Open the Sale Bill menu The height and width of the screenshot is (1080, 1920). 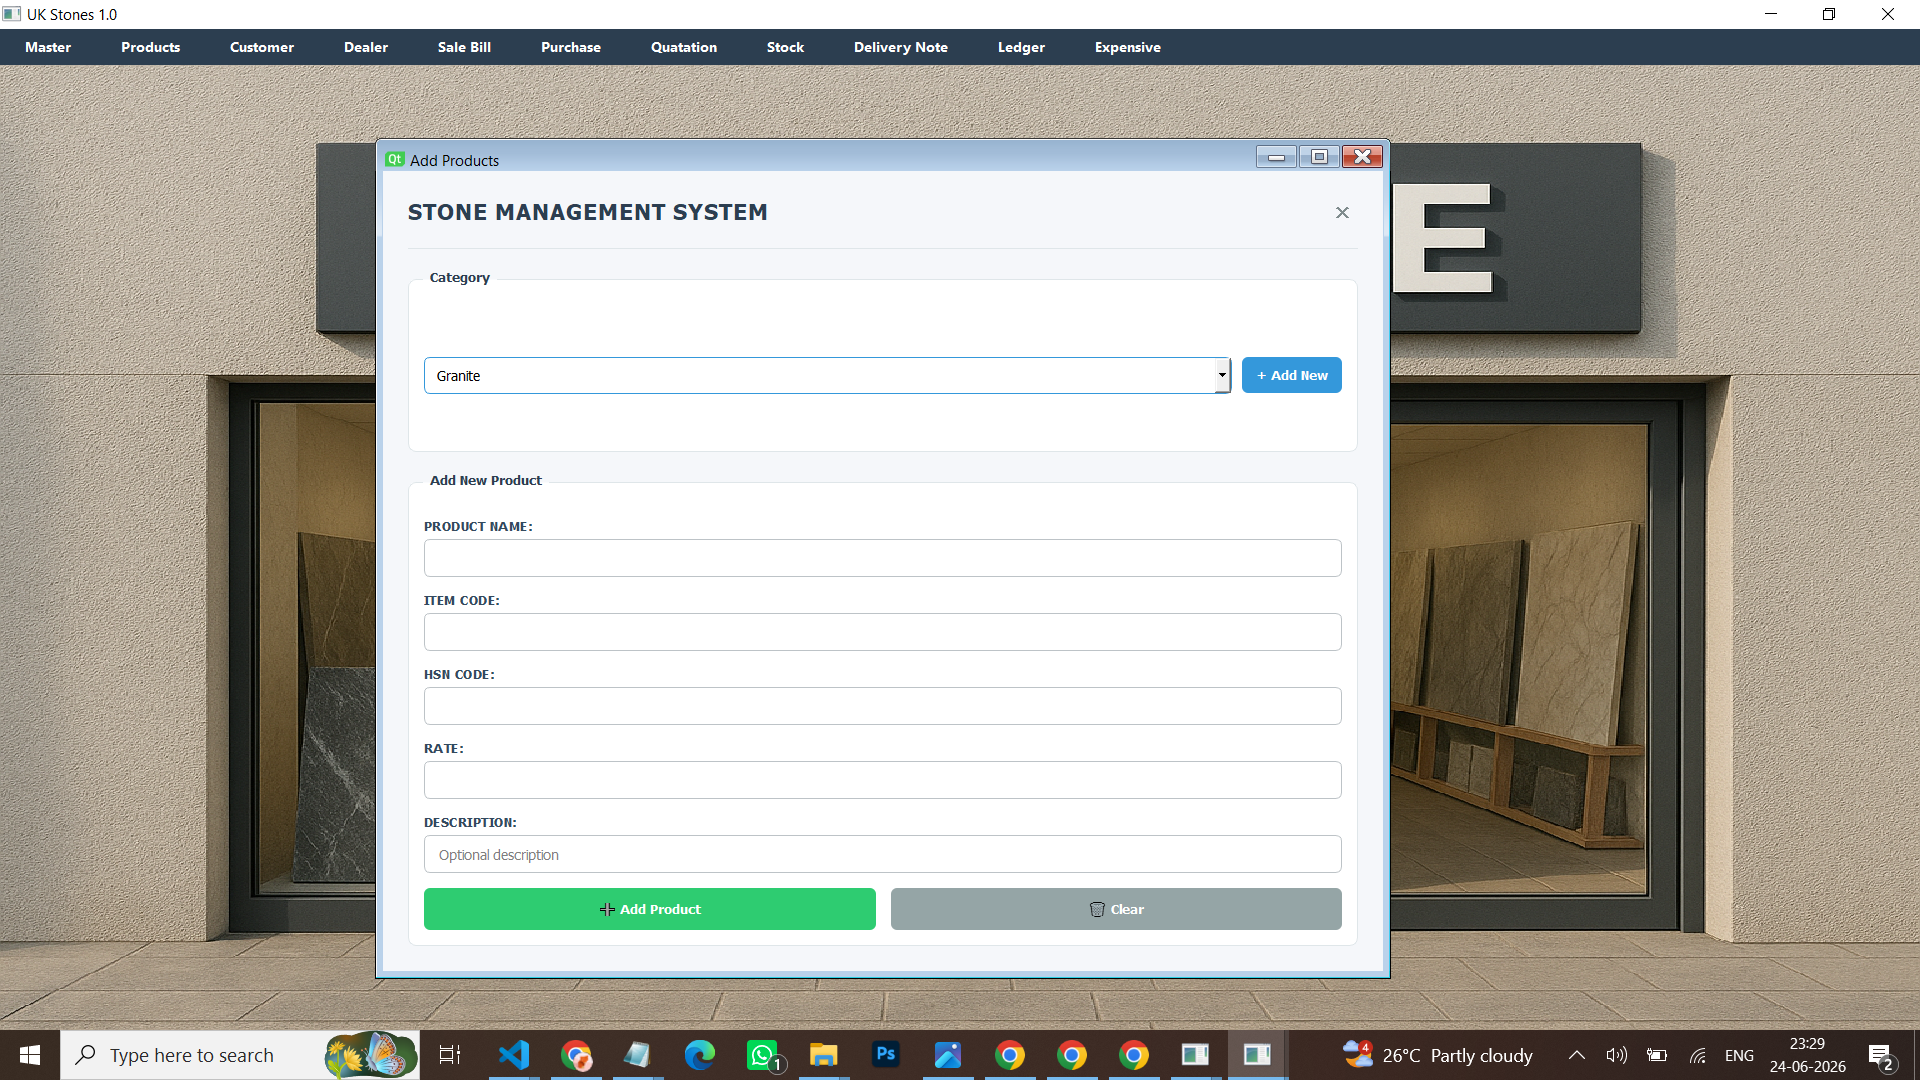click(x=464, y=47)
